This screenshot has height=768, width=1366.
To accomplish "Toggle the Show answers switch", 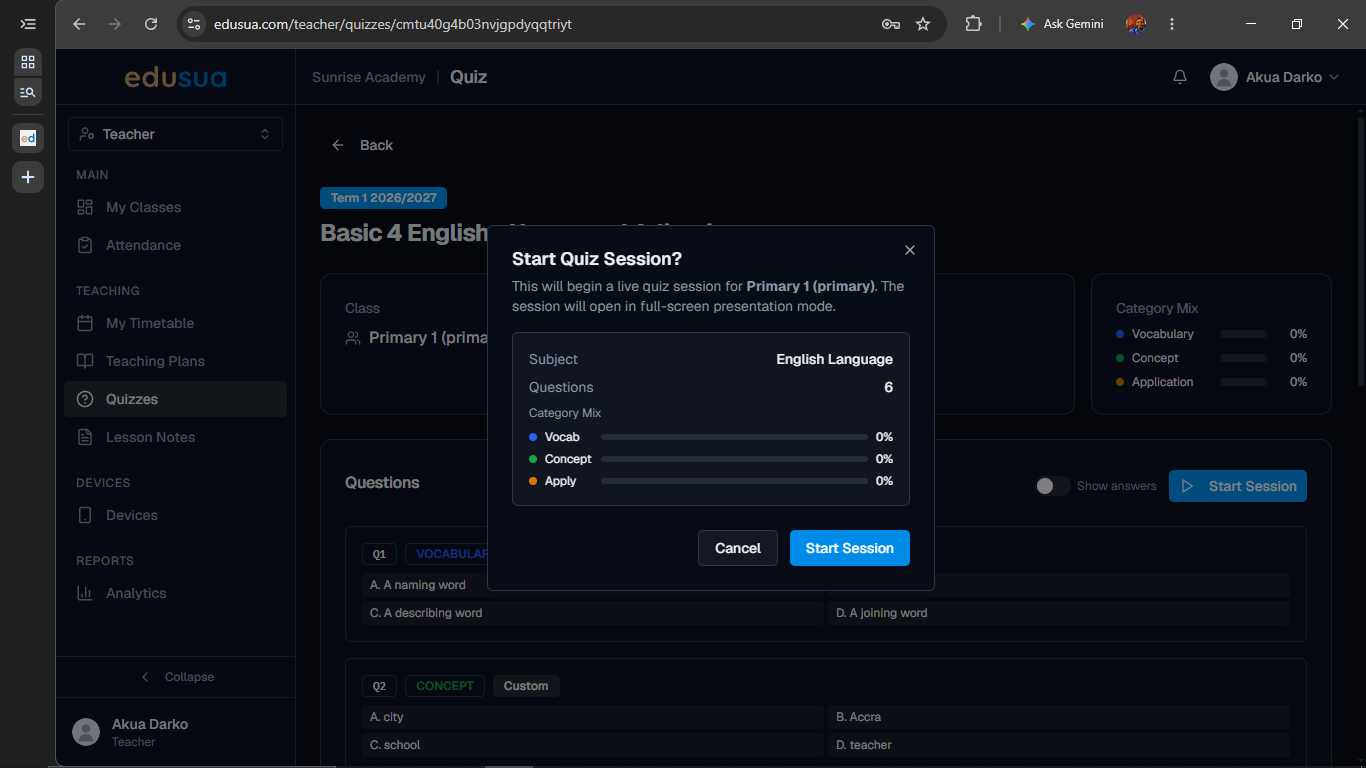I will [x=1052, y=486].
